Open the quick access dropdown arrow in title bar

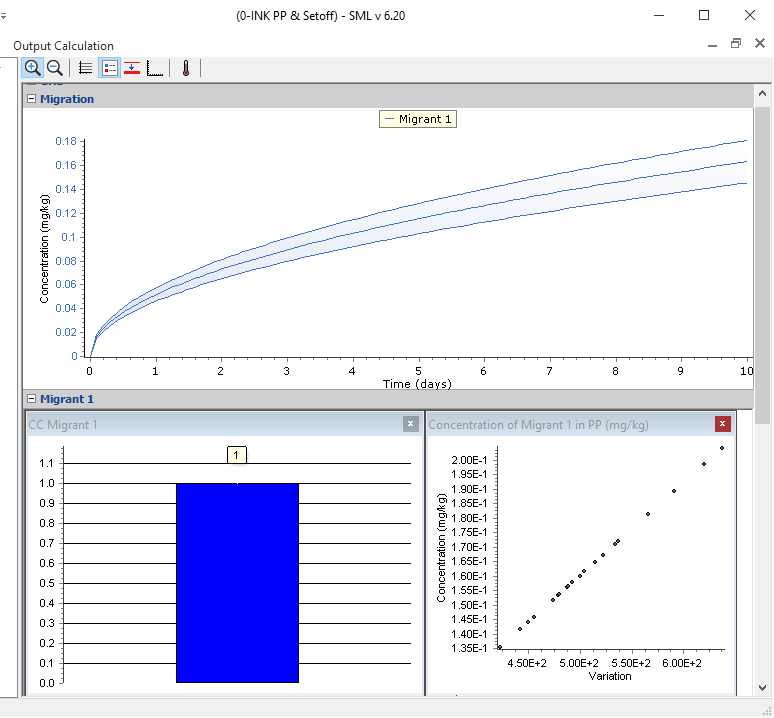(3, 16)
